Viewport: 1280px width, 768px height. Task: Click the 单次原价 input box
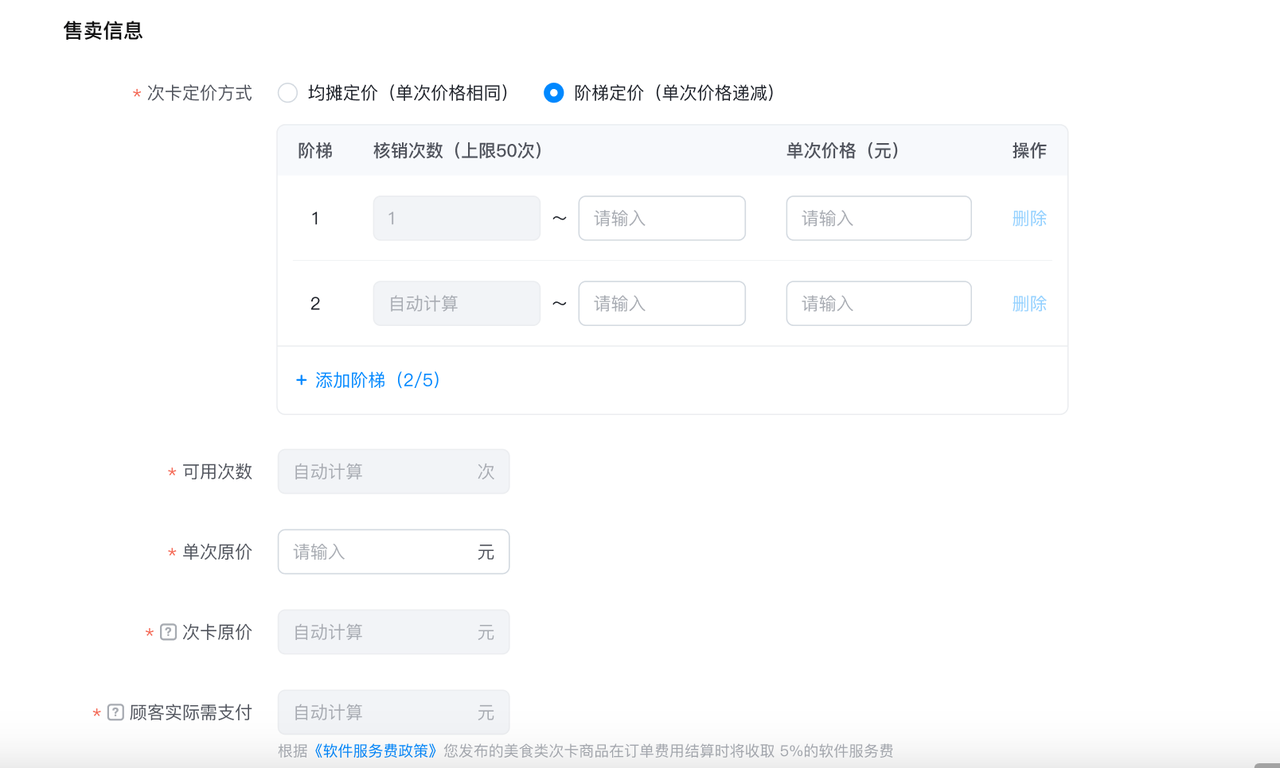click(380, 552)
